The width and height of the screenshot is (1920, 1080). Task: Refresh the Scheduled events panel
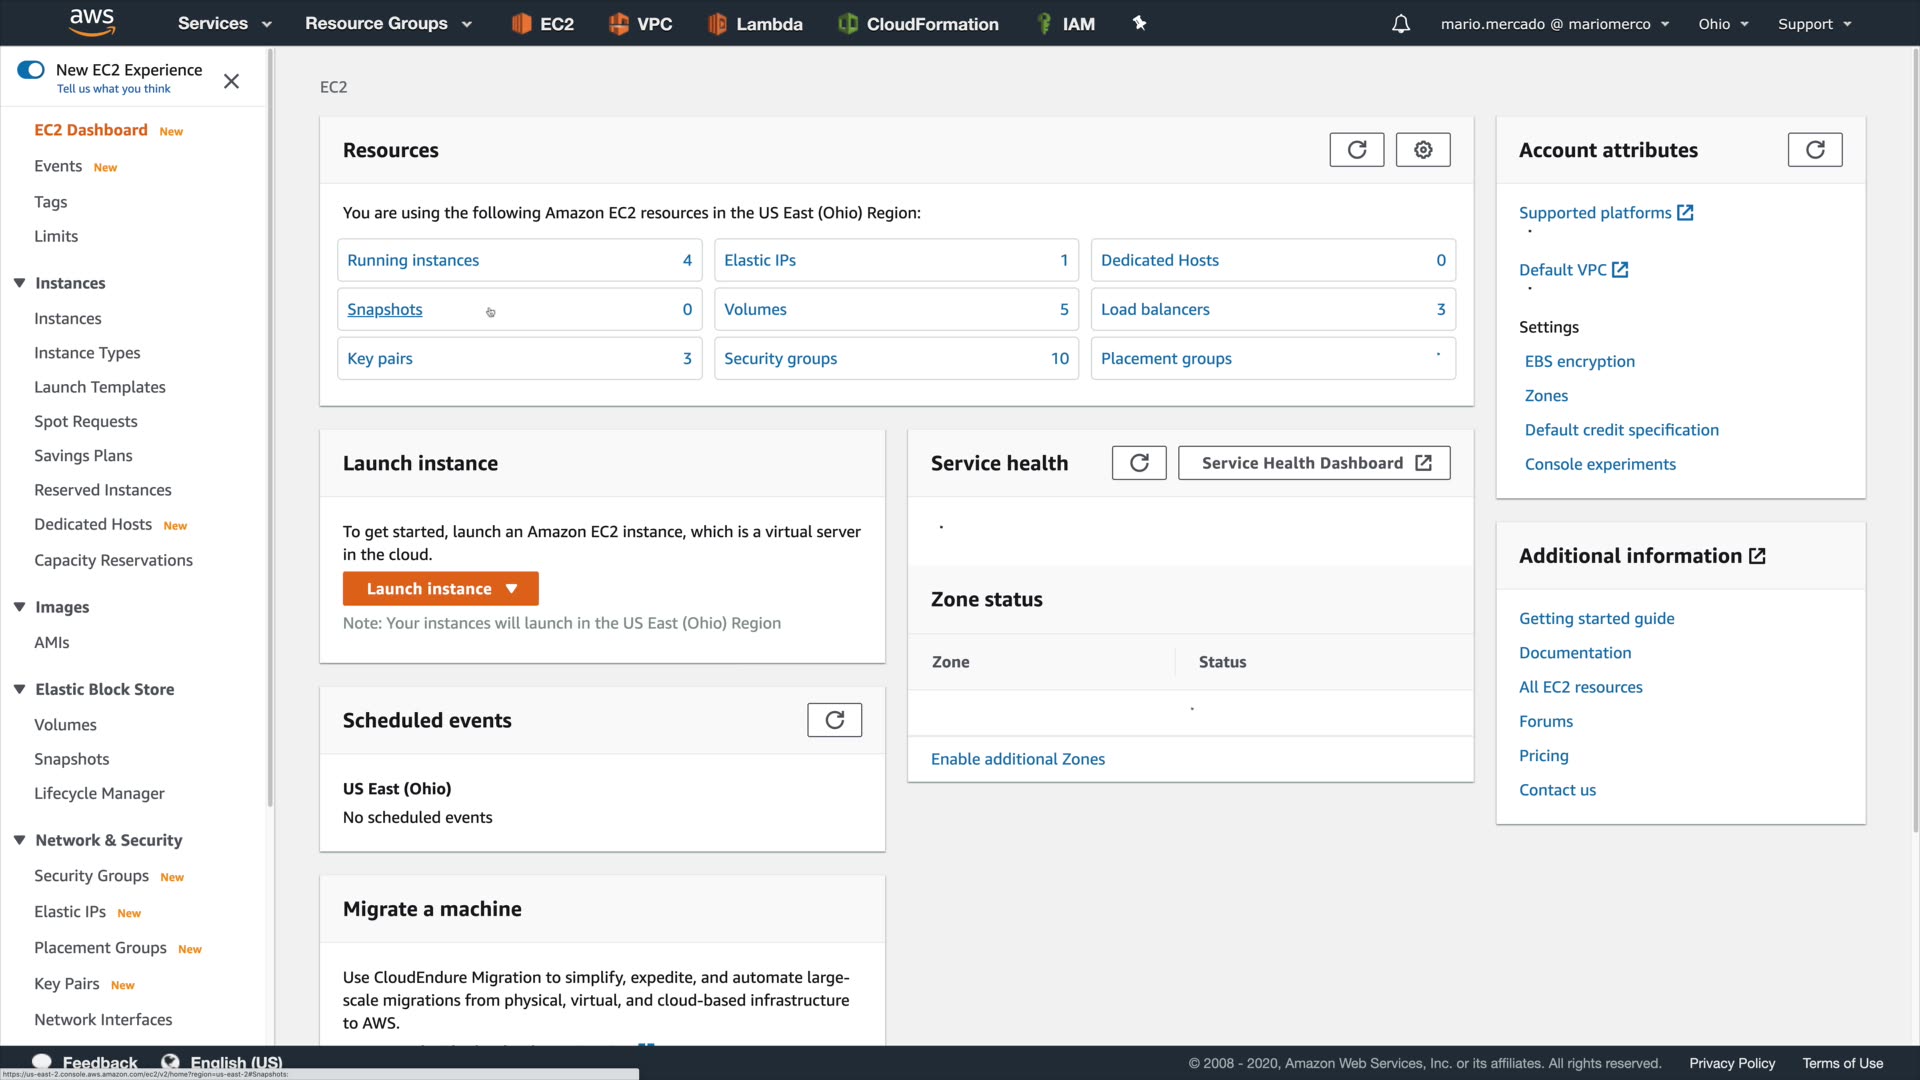tap(834, 720)
